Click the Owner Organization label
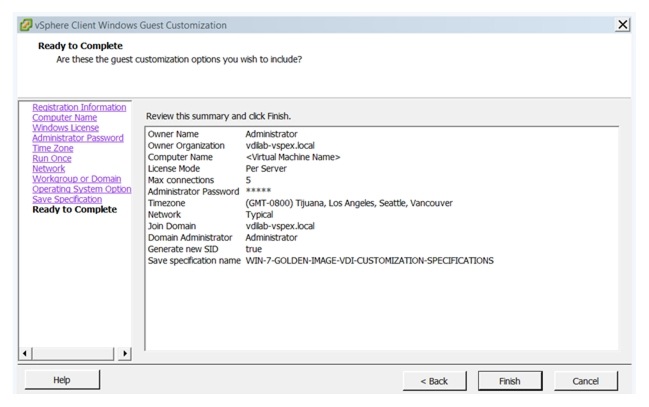Image resolution: width=649 pixels, height=407 pixels. click(x=186, y=146)
